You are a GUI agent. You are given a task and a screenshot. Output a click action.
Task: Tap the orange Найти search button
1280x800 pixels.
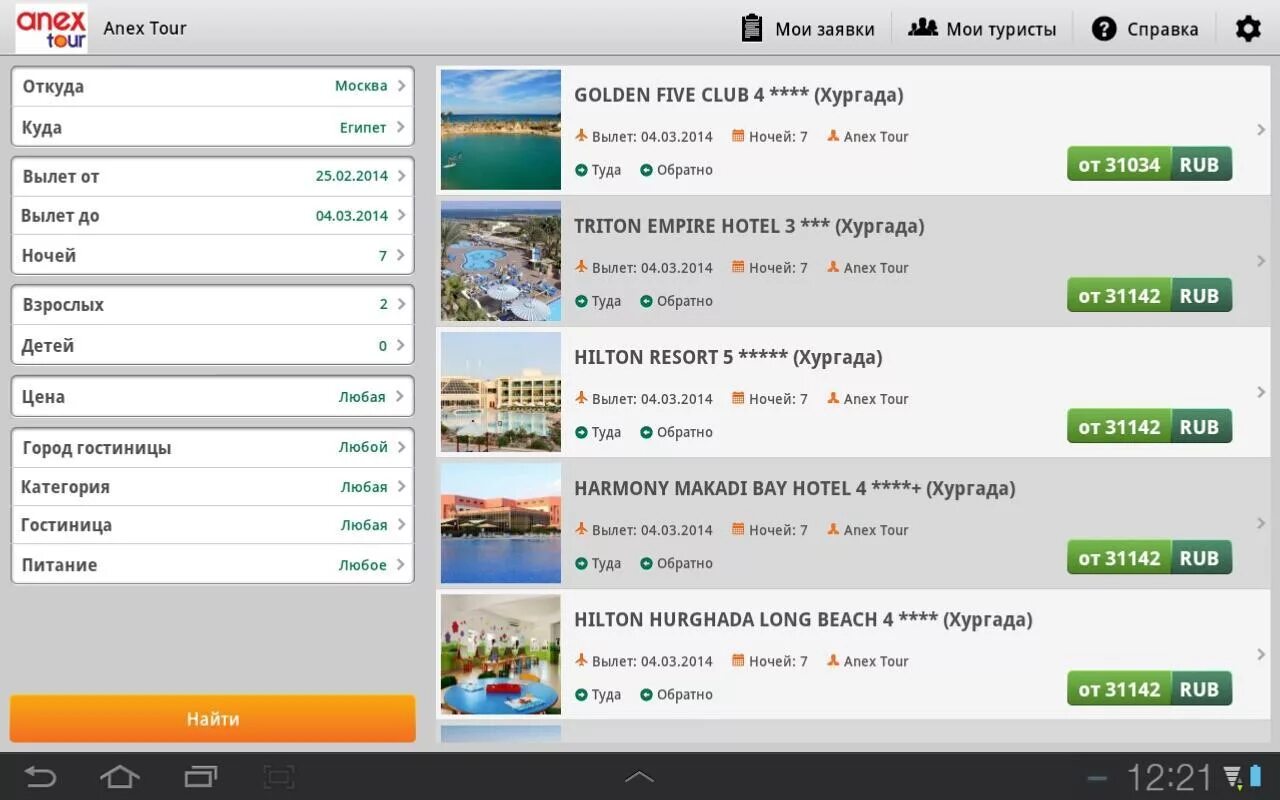pyautogui.click(x=212, y=718)
